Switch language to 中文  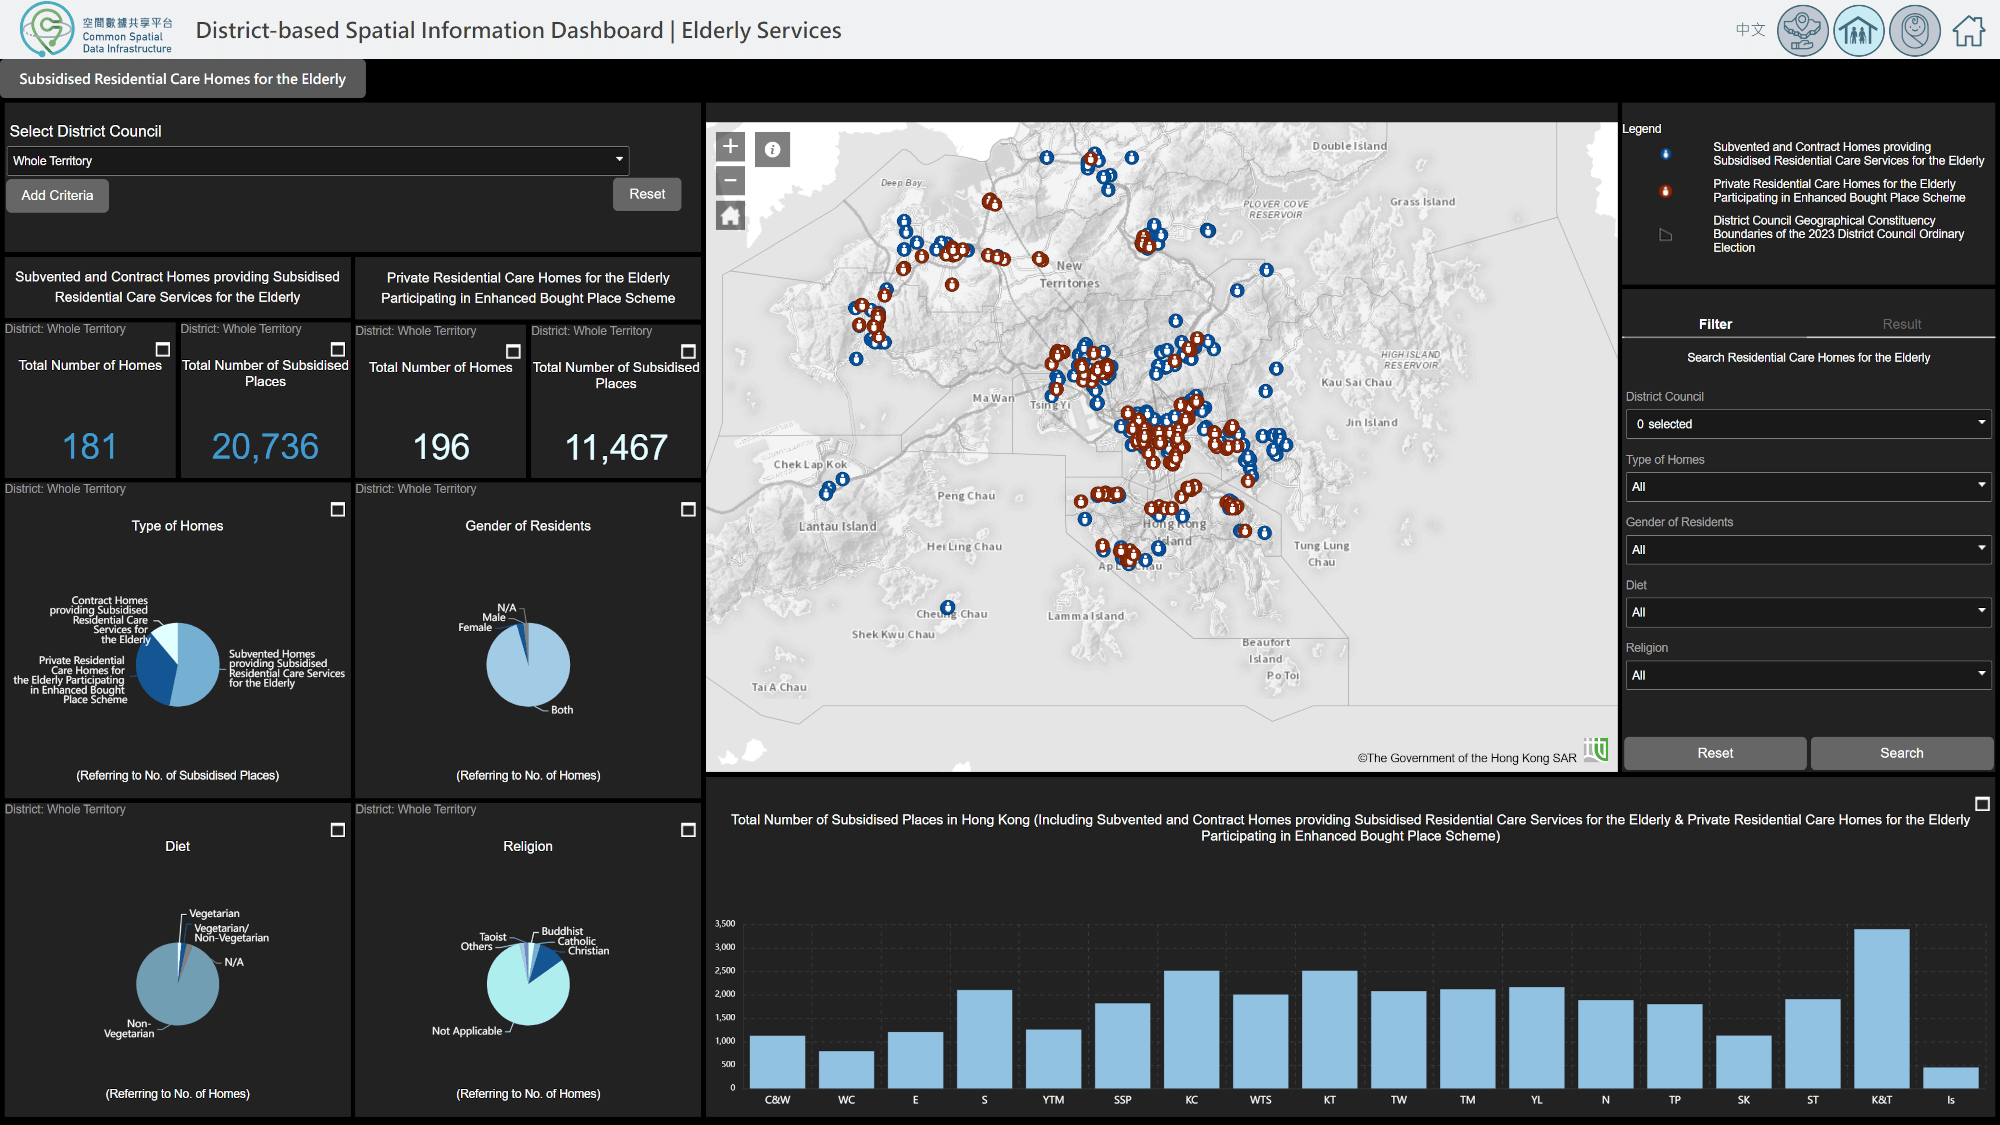pos(1750,30)
